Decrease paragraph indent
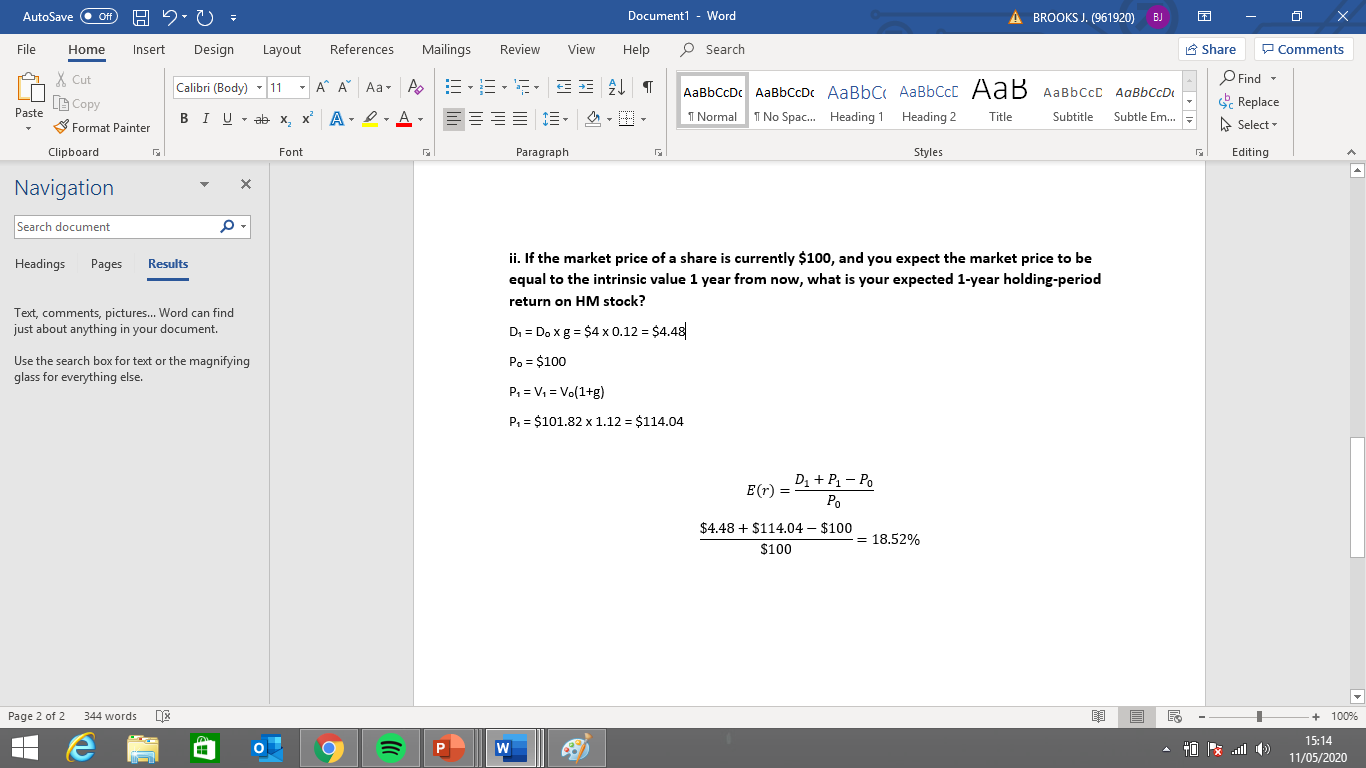The height and width of the screenshot is (768, 1366). [x=563, y=88]
